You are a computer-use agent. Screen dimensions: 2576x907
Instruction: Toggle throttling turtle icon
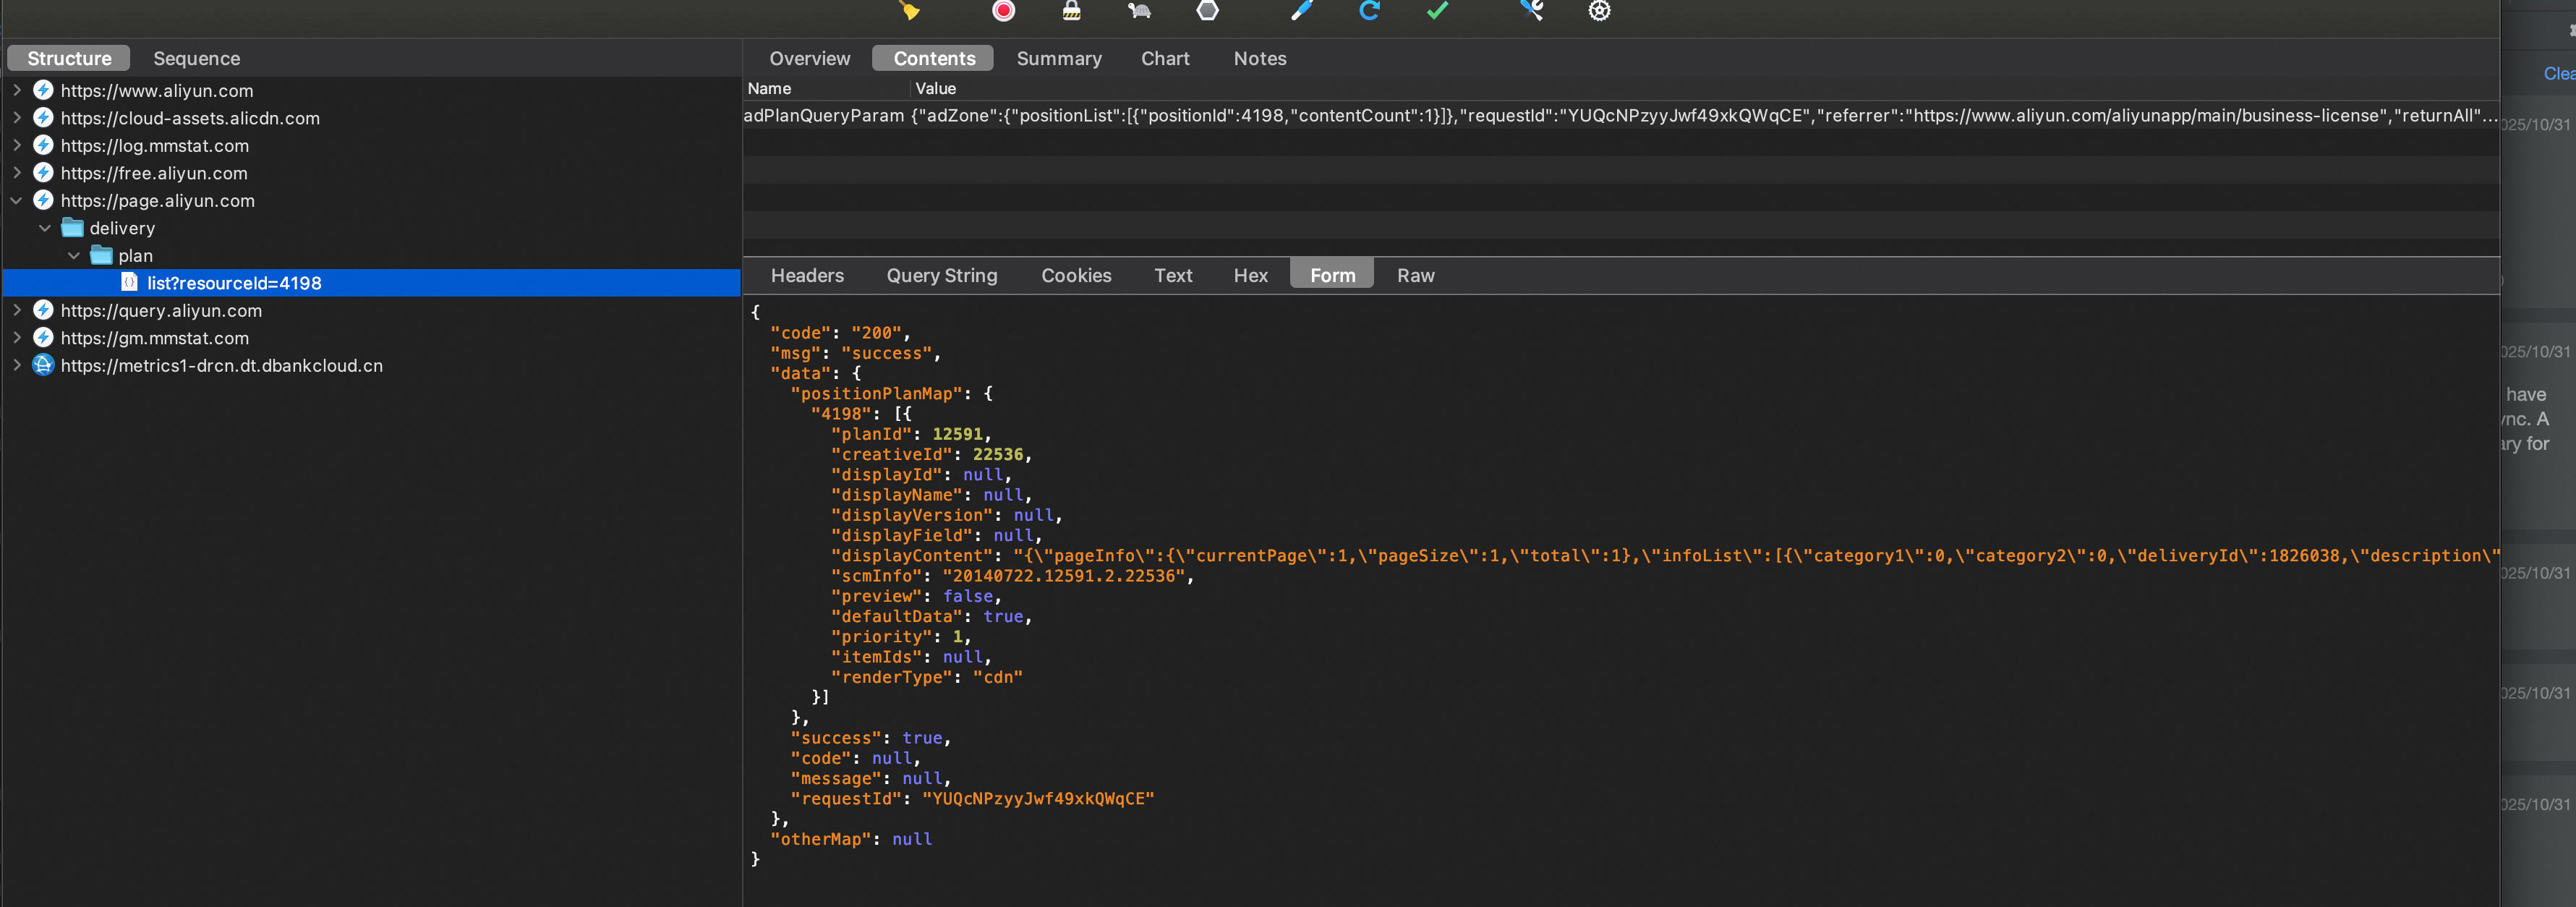click(1139, 11)
